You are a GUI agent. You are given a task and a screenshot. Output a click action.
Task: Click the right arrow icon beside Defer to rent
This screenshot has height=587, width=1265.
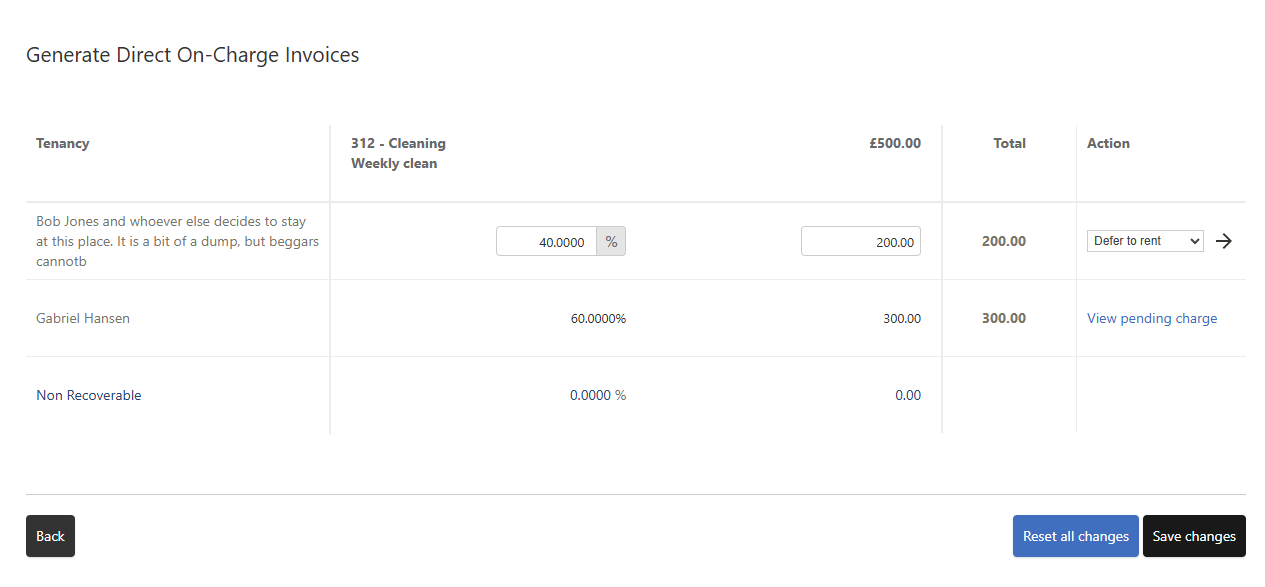[1224, 241]
